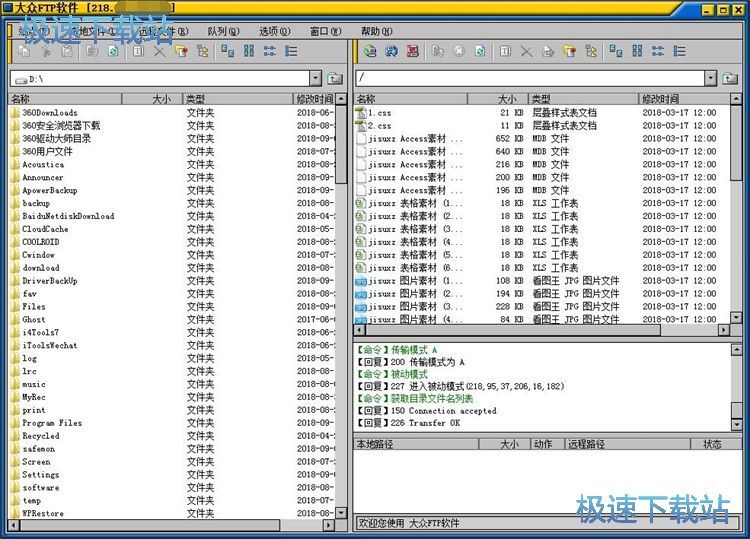Expand the local D:\ path dropdown

click(x=315, y=78)
